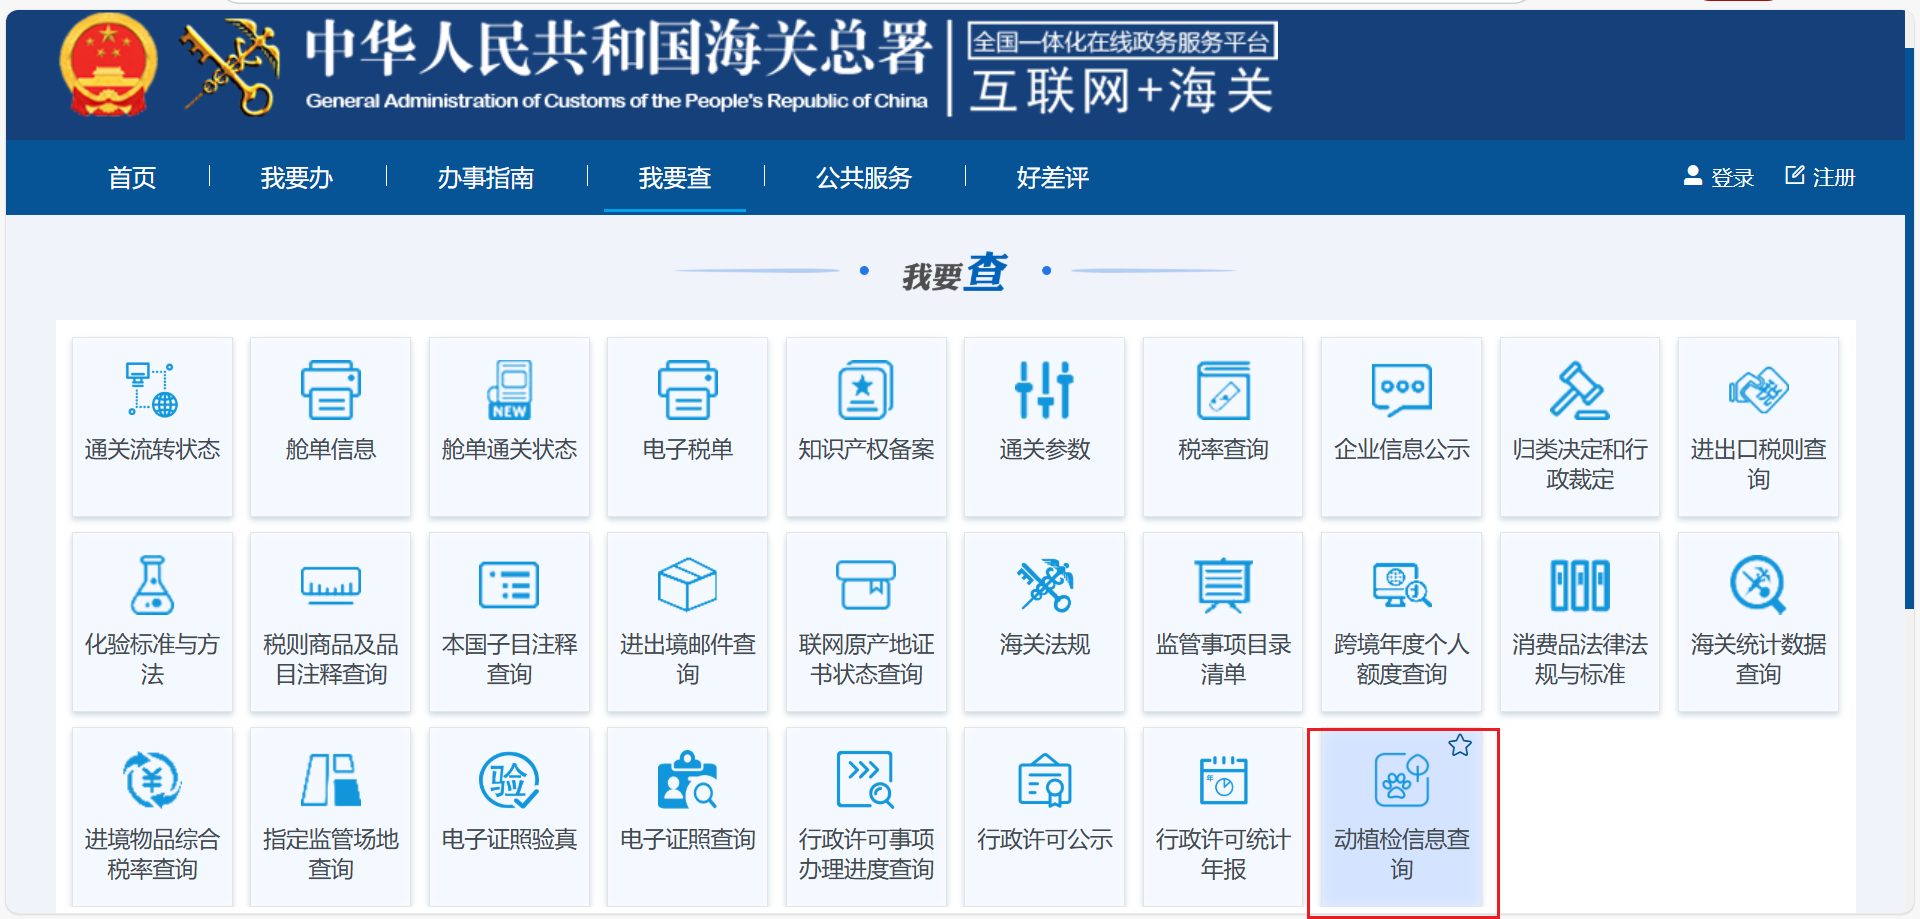Image resolution: width=1920 pixels, height=919 pixels.
Task: Select the 知识产权备案 icon
Action: (866, 390)
